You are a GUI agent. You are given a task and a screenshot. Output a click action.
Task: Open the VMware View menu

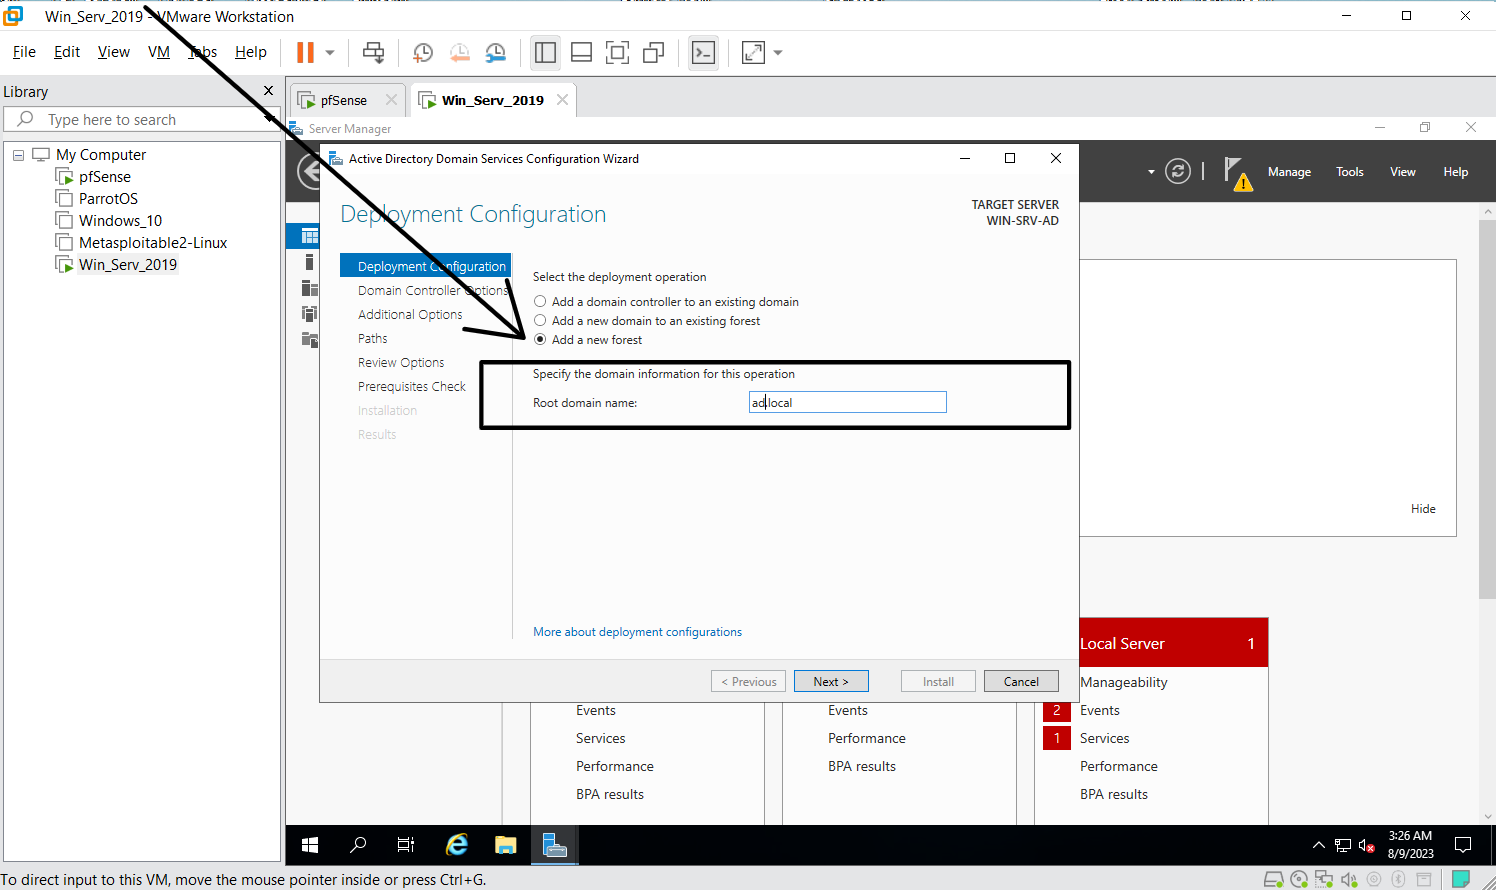tap(114, 52)
